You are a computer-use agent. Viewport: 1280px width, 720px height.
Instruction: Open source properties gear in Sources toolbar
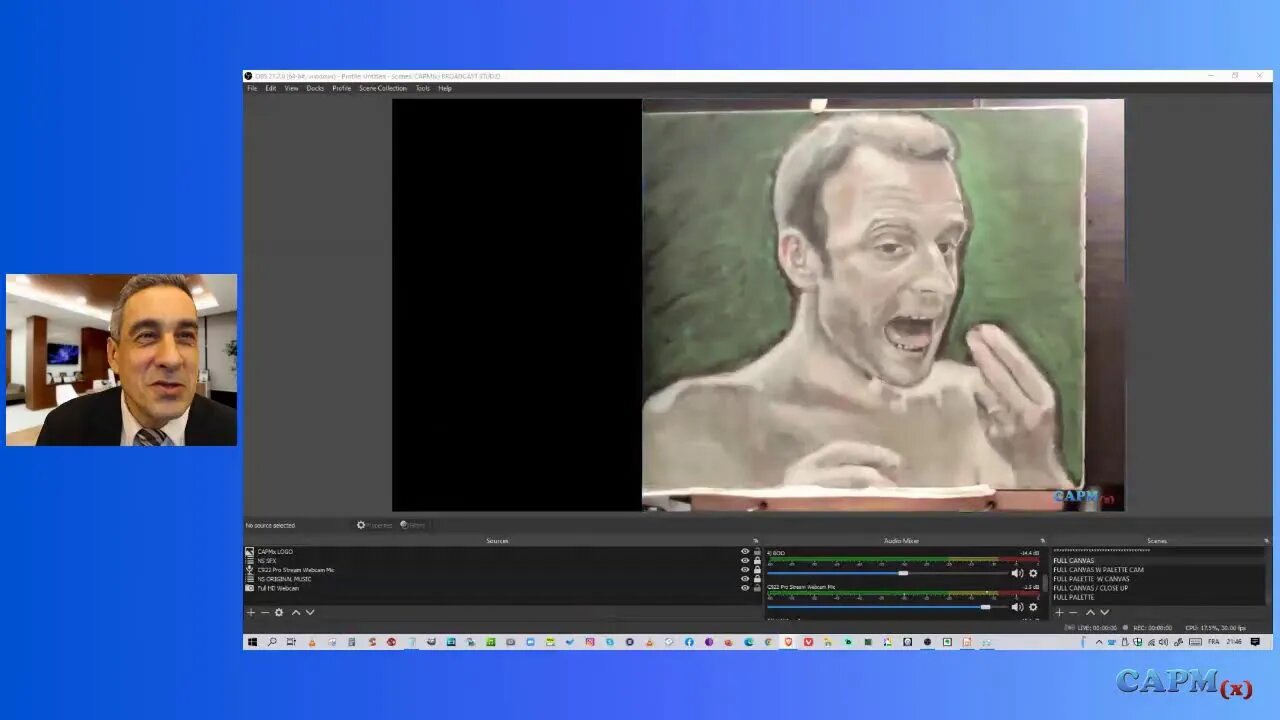pyautogui.click(x=279, y=612)
